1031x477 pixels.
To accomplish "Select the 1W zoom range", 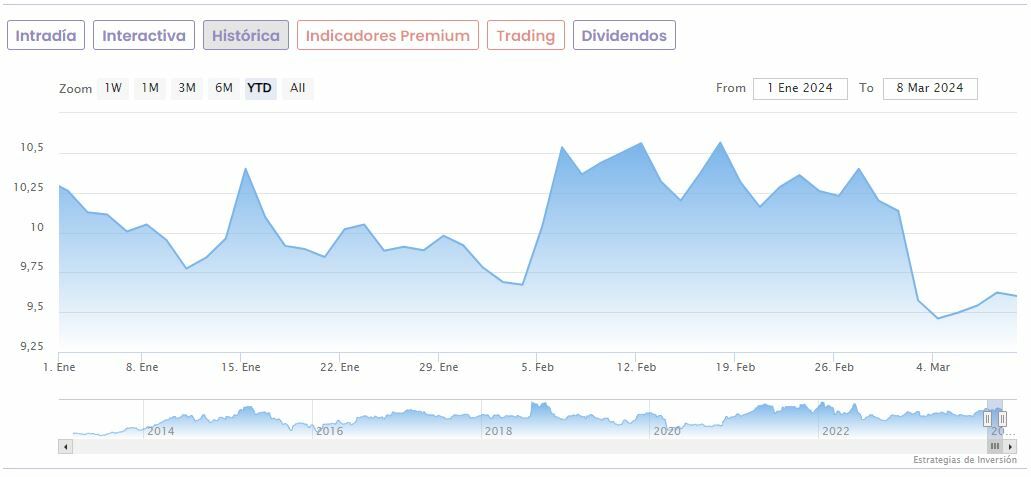I will (x=113, y=88).
